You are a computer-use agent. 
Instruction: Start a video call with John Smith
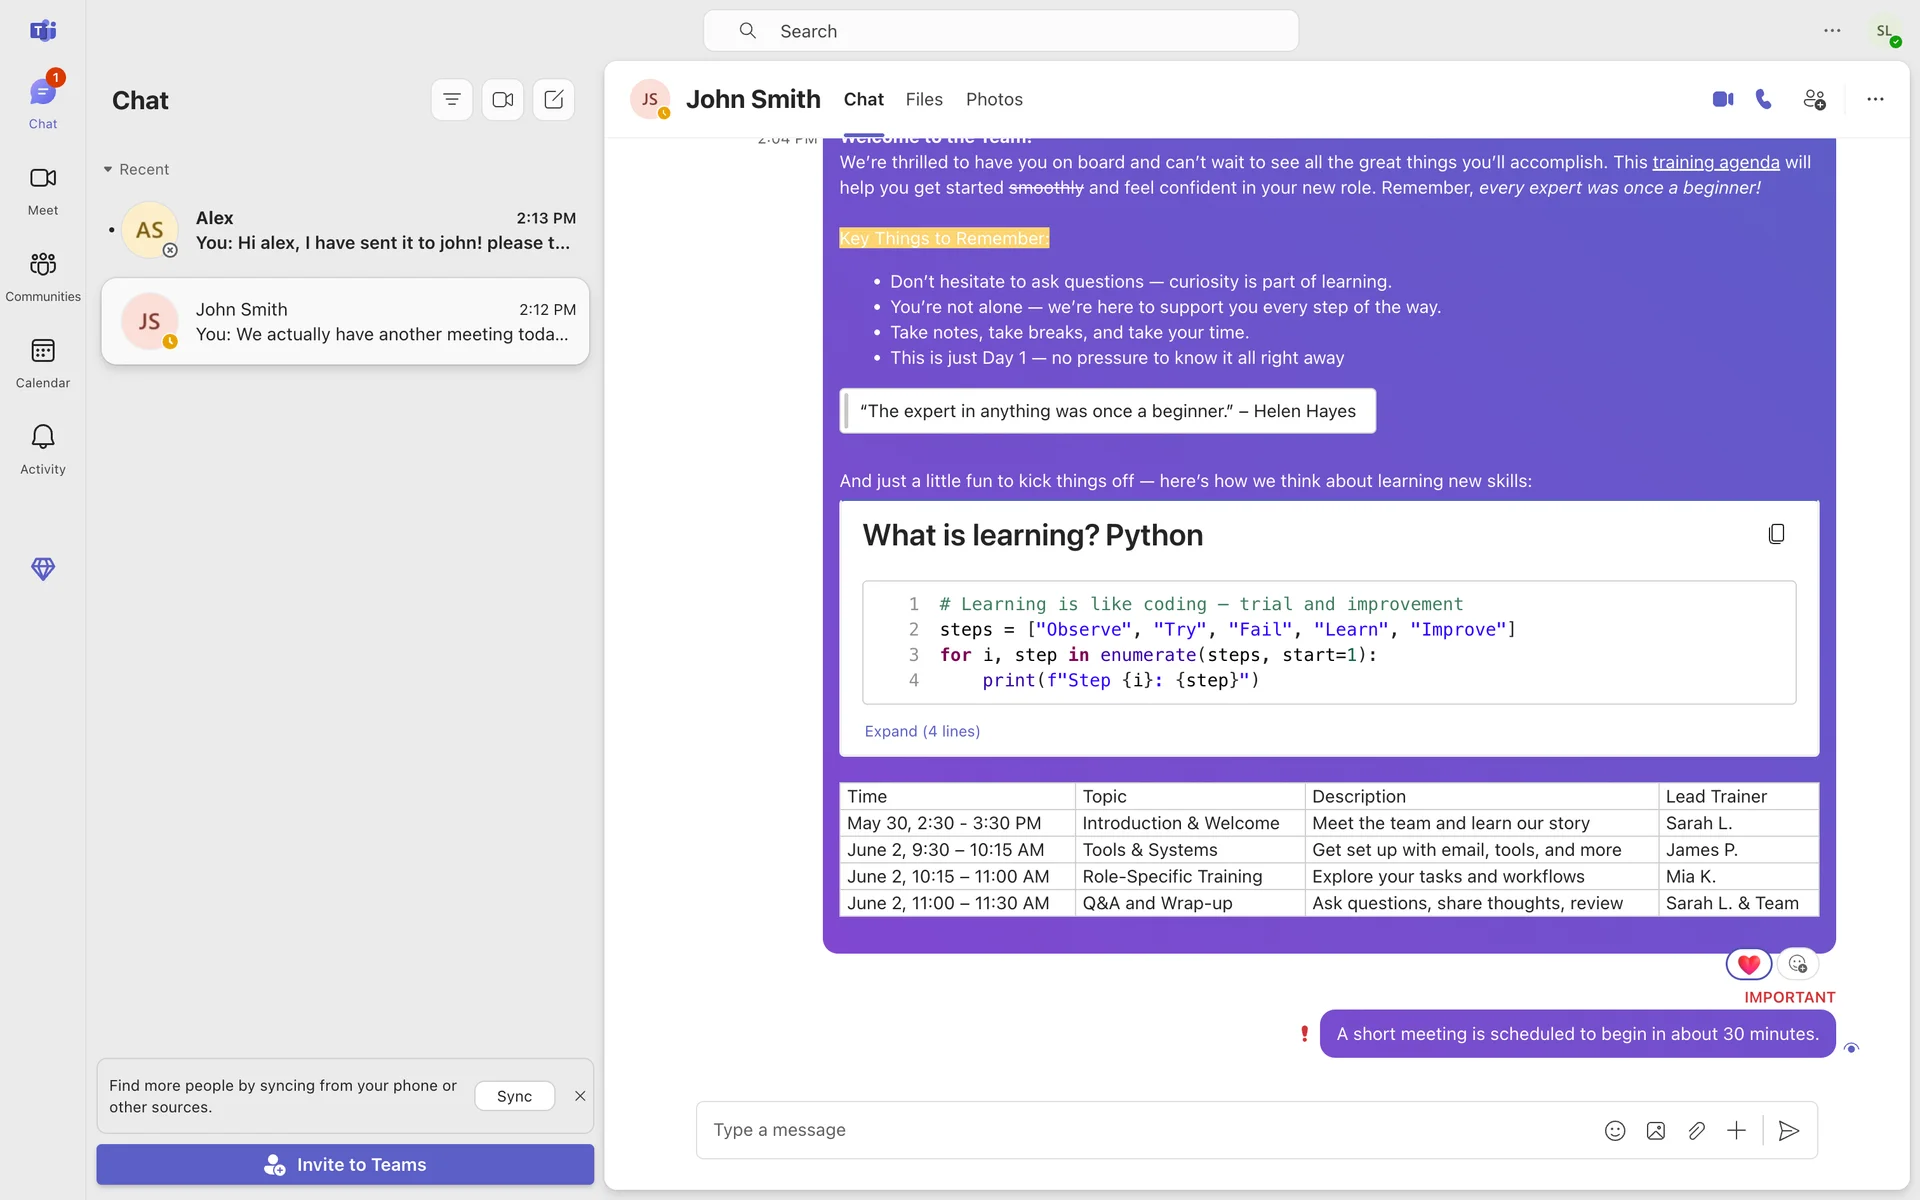1722,99
